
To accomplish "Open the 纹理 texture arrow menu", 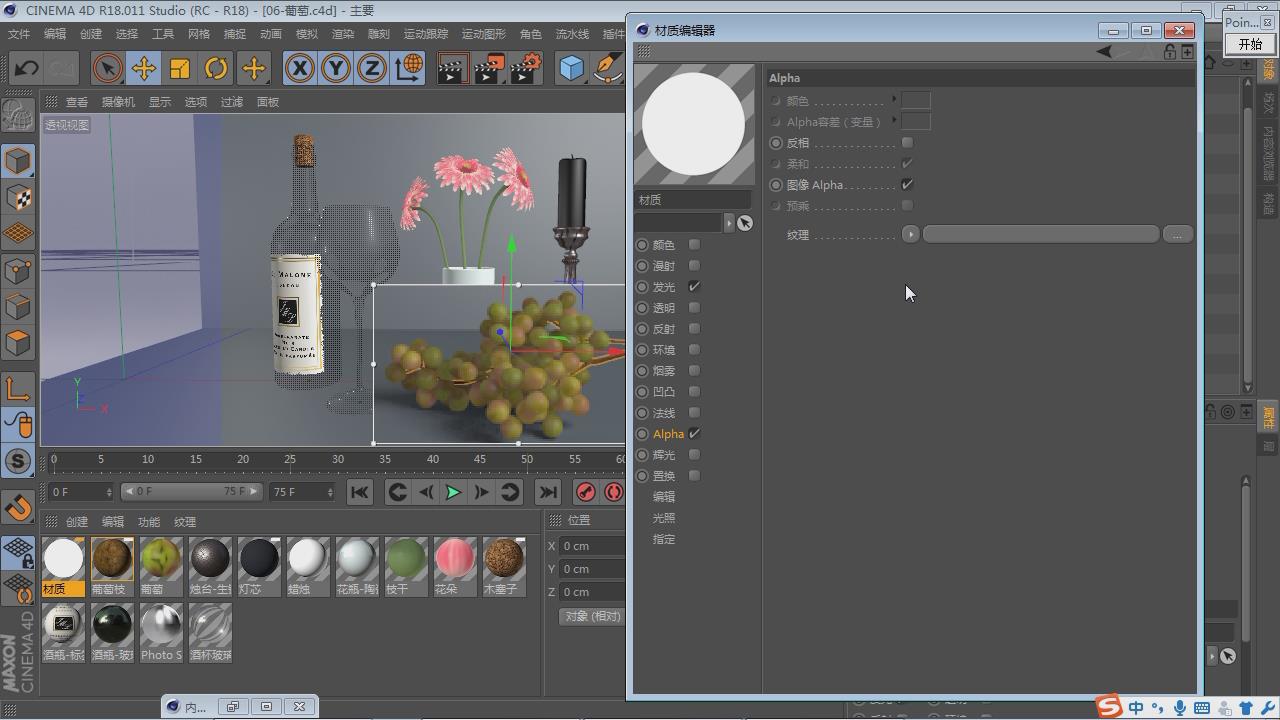I will pyautogui.click(x=910, y=234).
